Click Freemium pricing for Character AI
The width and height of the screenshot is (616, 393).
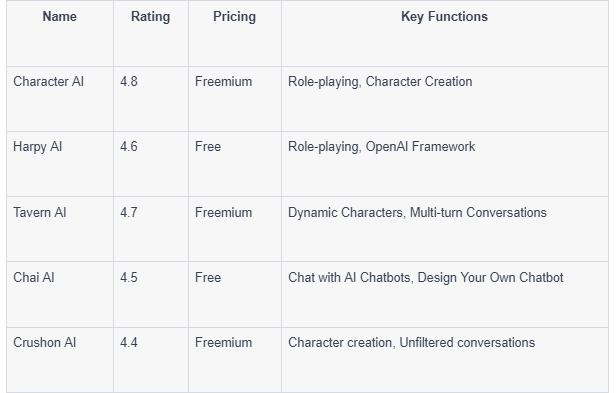tap(224, 81)
